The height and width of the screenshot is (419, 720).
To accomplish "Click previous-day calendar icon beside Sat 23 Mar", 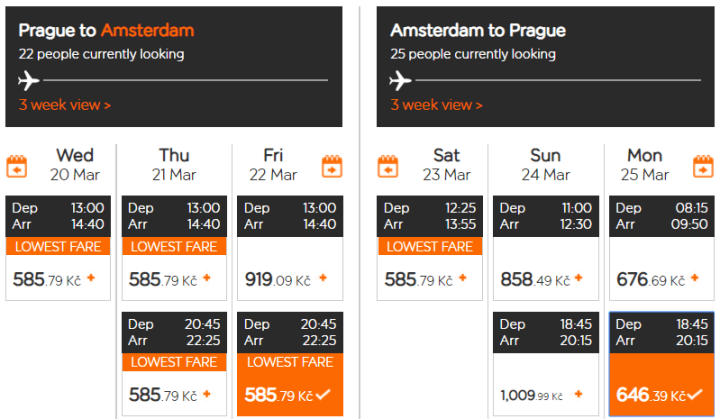I will pos(389,166).
